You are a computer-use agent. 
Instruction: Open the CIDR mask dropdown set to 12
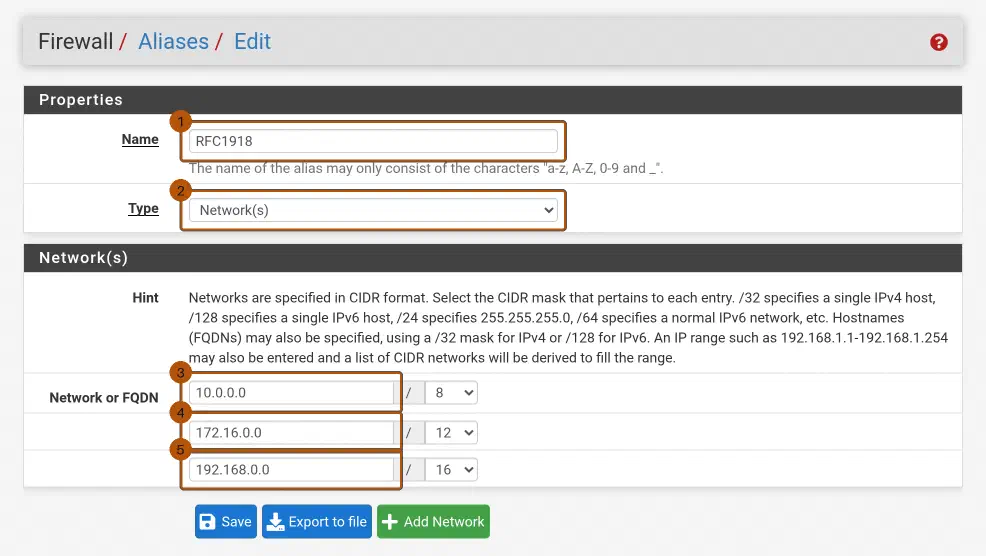click(x=451, y=433)
